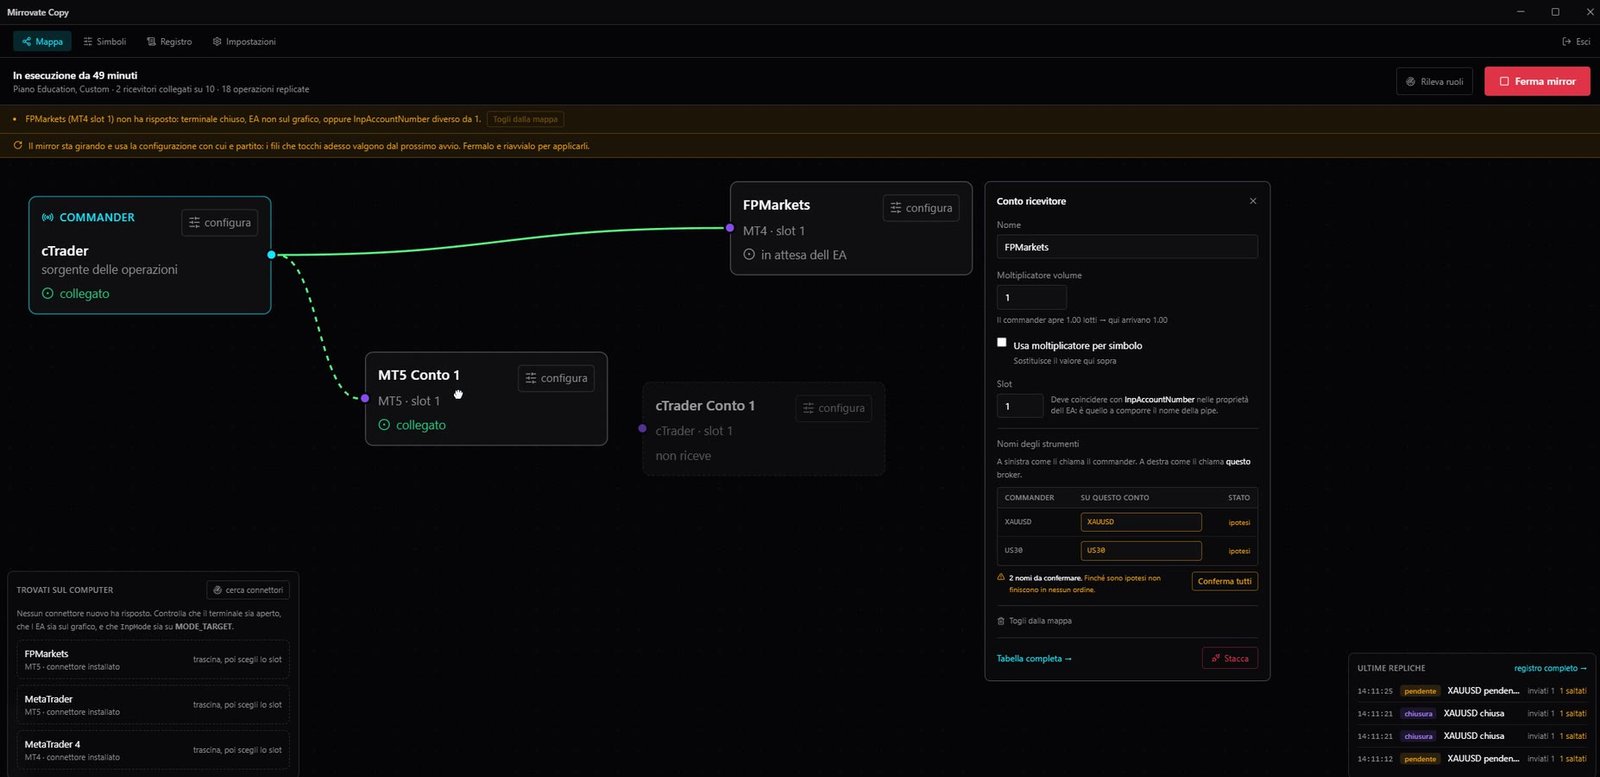Click the Esci logout button
The image size is (1600, 777).
(1576, 42)
